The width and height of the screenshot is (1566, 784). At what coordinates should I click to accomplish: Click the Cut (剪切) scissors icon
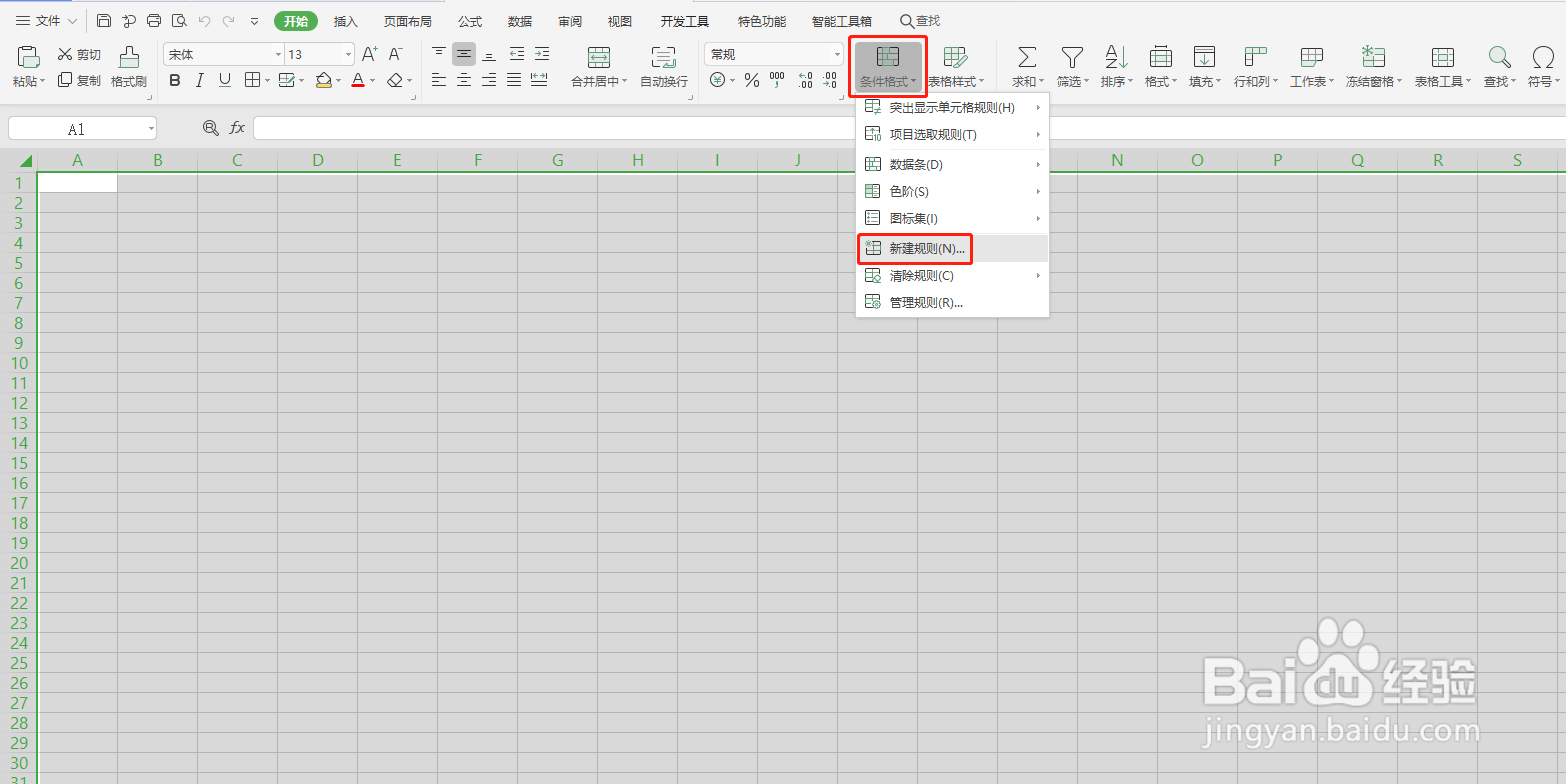(65, 54)
